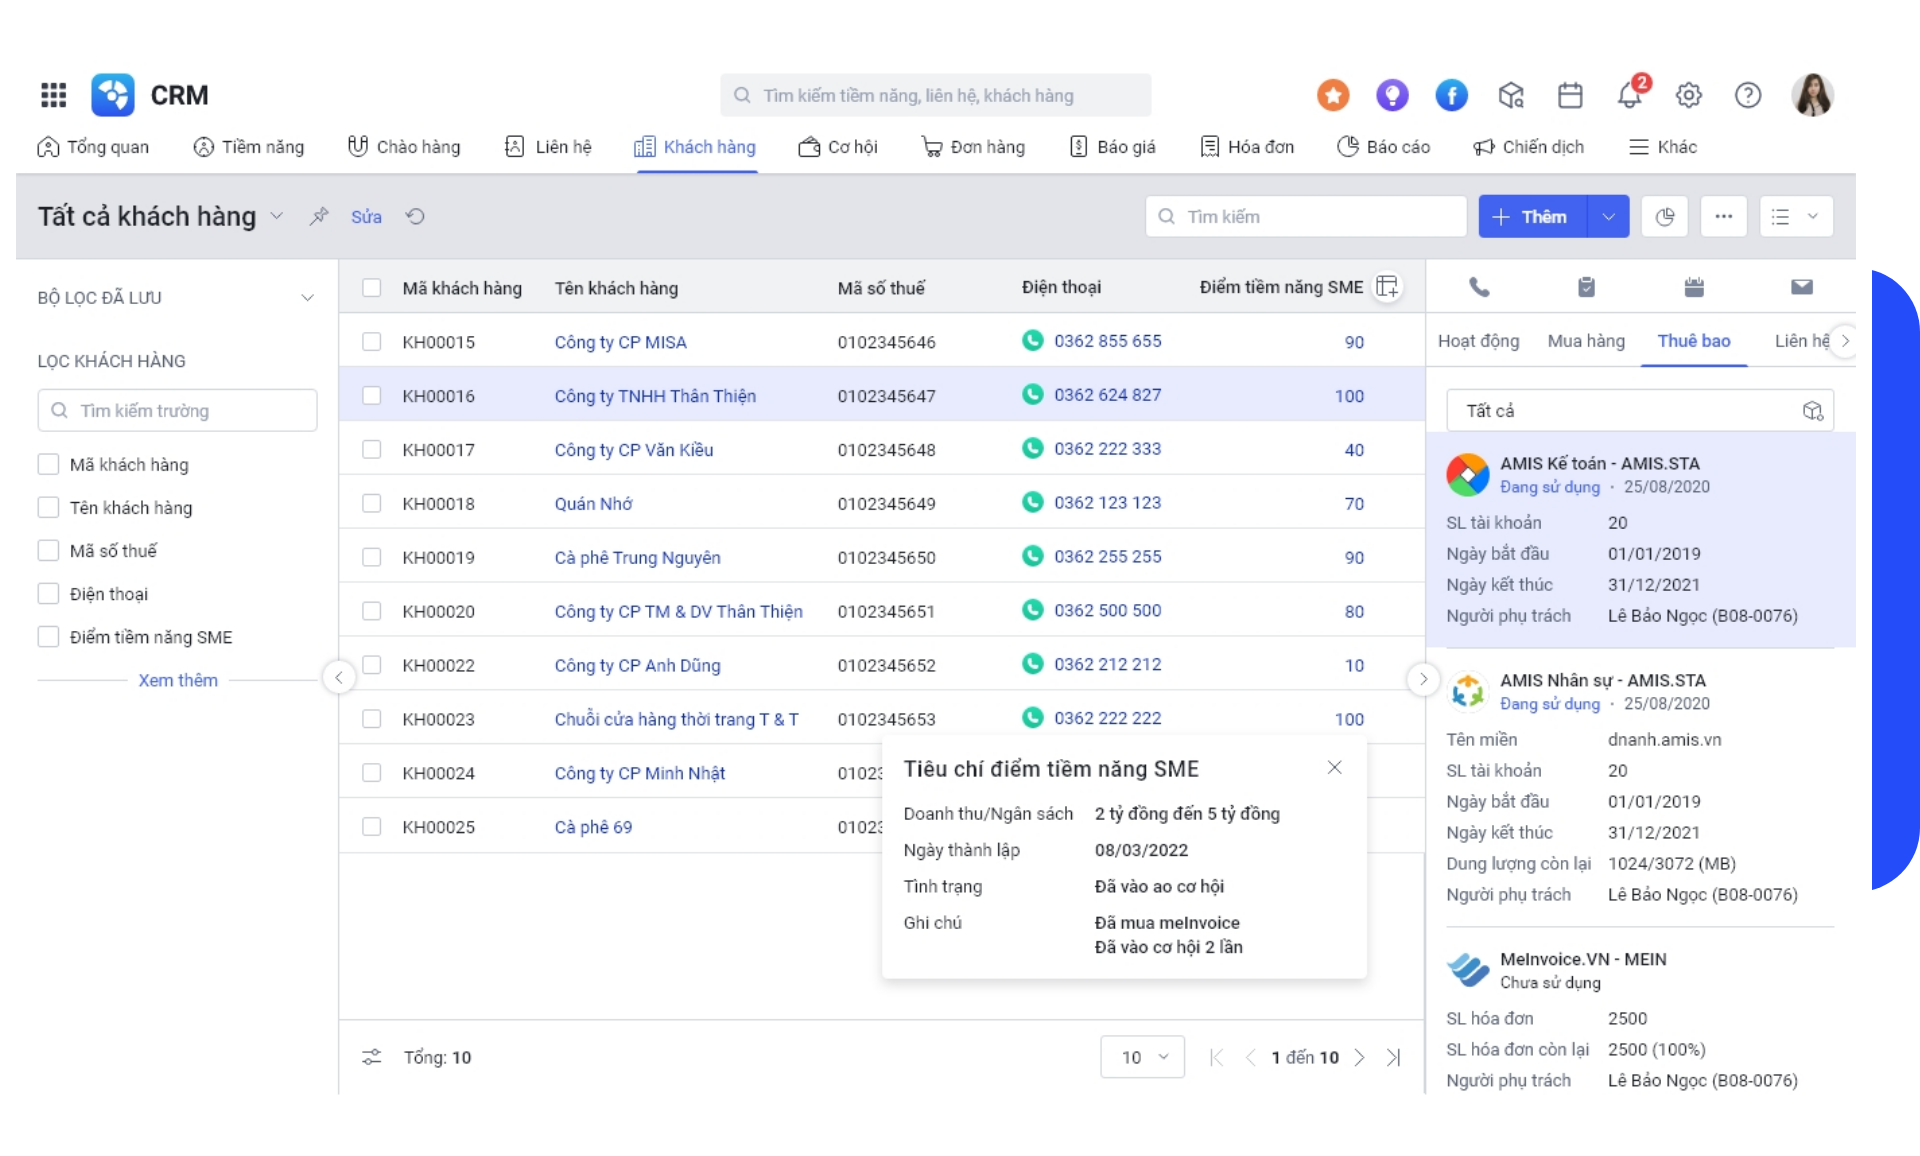This screenshot has width=1920, height=1156.
Task: Open the apps grid launcher
Action: (x=53, y=95)
